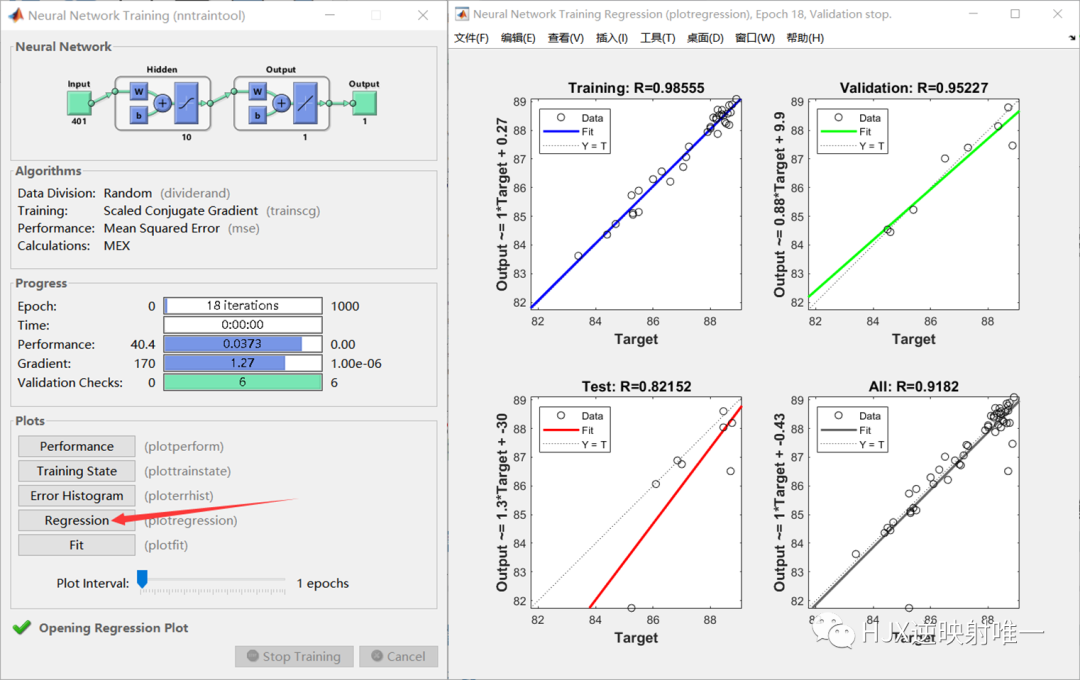
Task: Click the Validation Checks progress bar
Action: (x=242, y=382)
